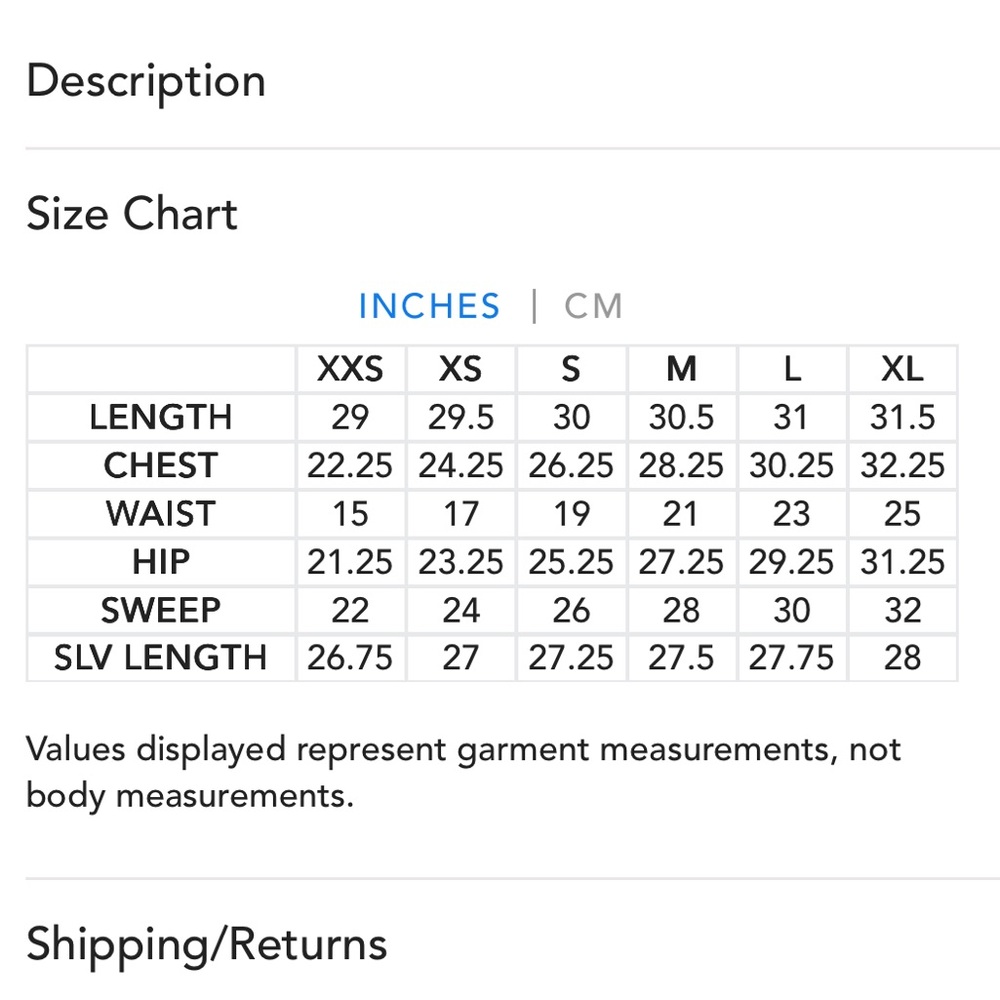
Task: Click the garment measurements note text
Action: pyautogui.click(x=464, y=772)
